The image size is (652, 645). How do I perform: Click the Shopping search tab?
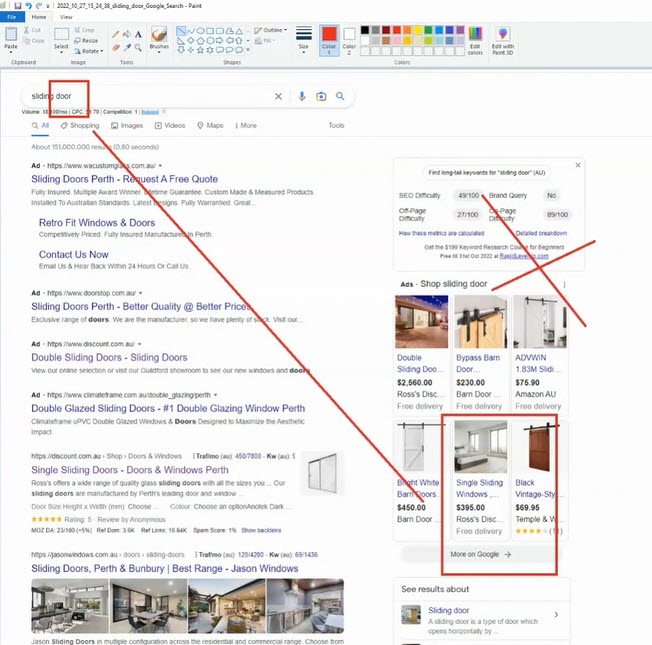pyautogui.click(x=80, y=126)
